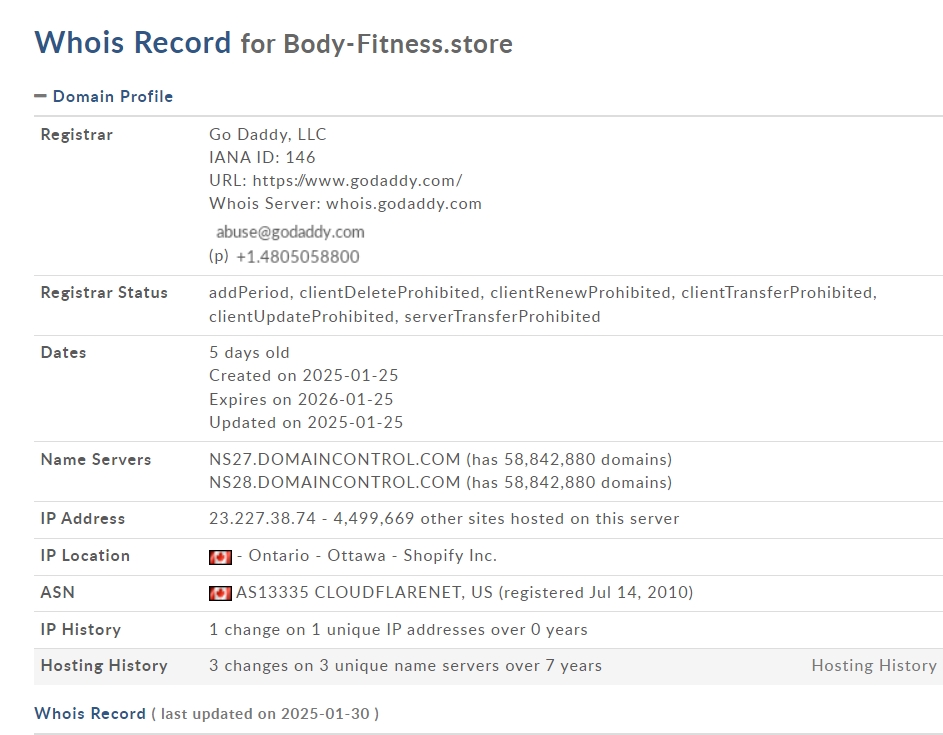The height and width of the screenshot is (735, 943).
Task: Select the 'Registrar' row label
Action: (76, 135)
